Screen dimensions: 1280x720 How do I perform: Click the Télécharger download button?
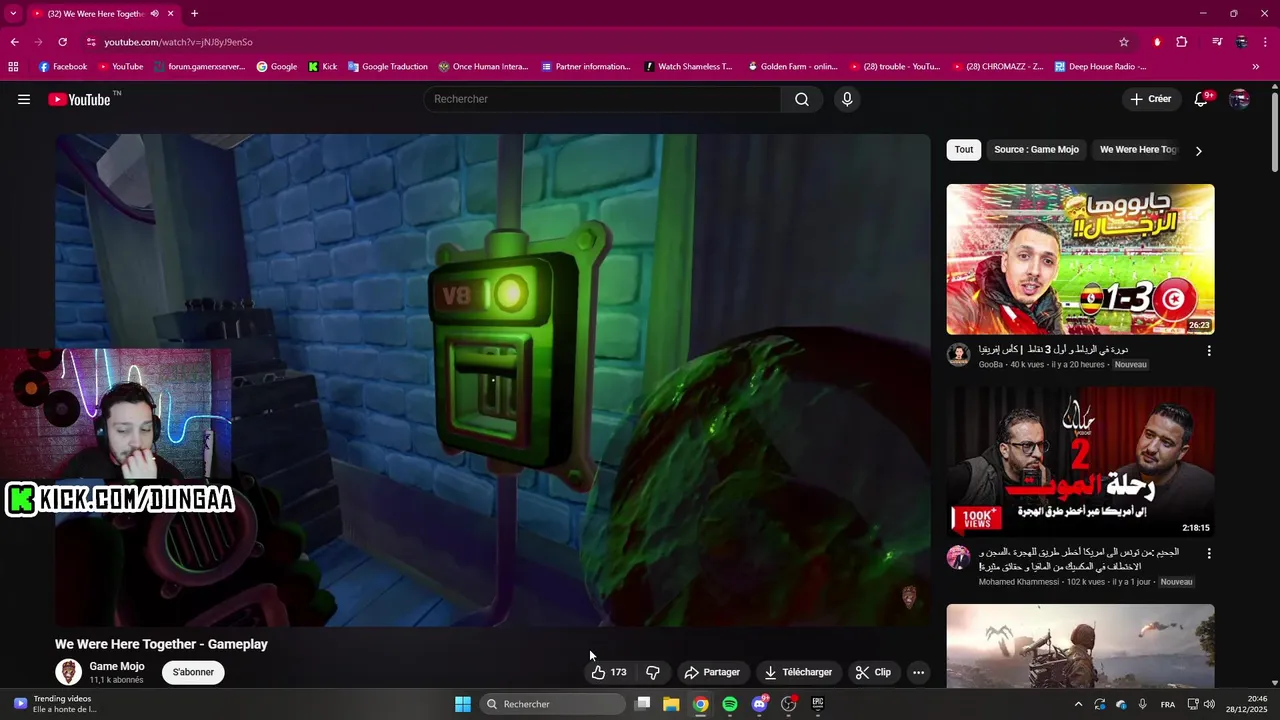pos(798,672)
